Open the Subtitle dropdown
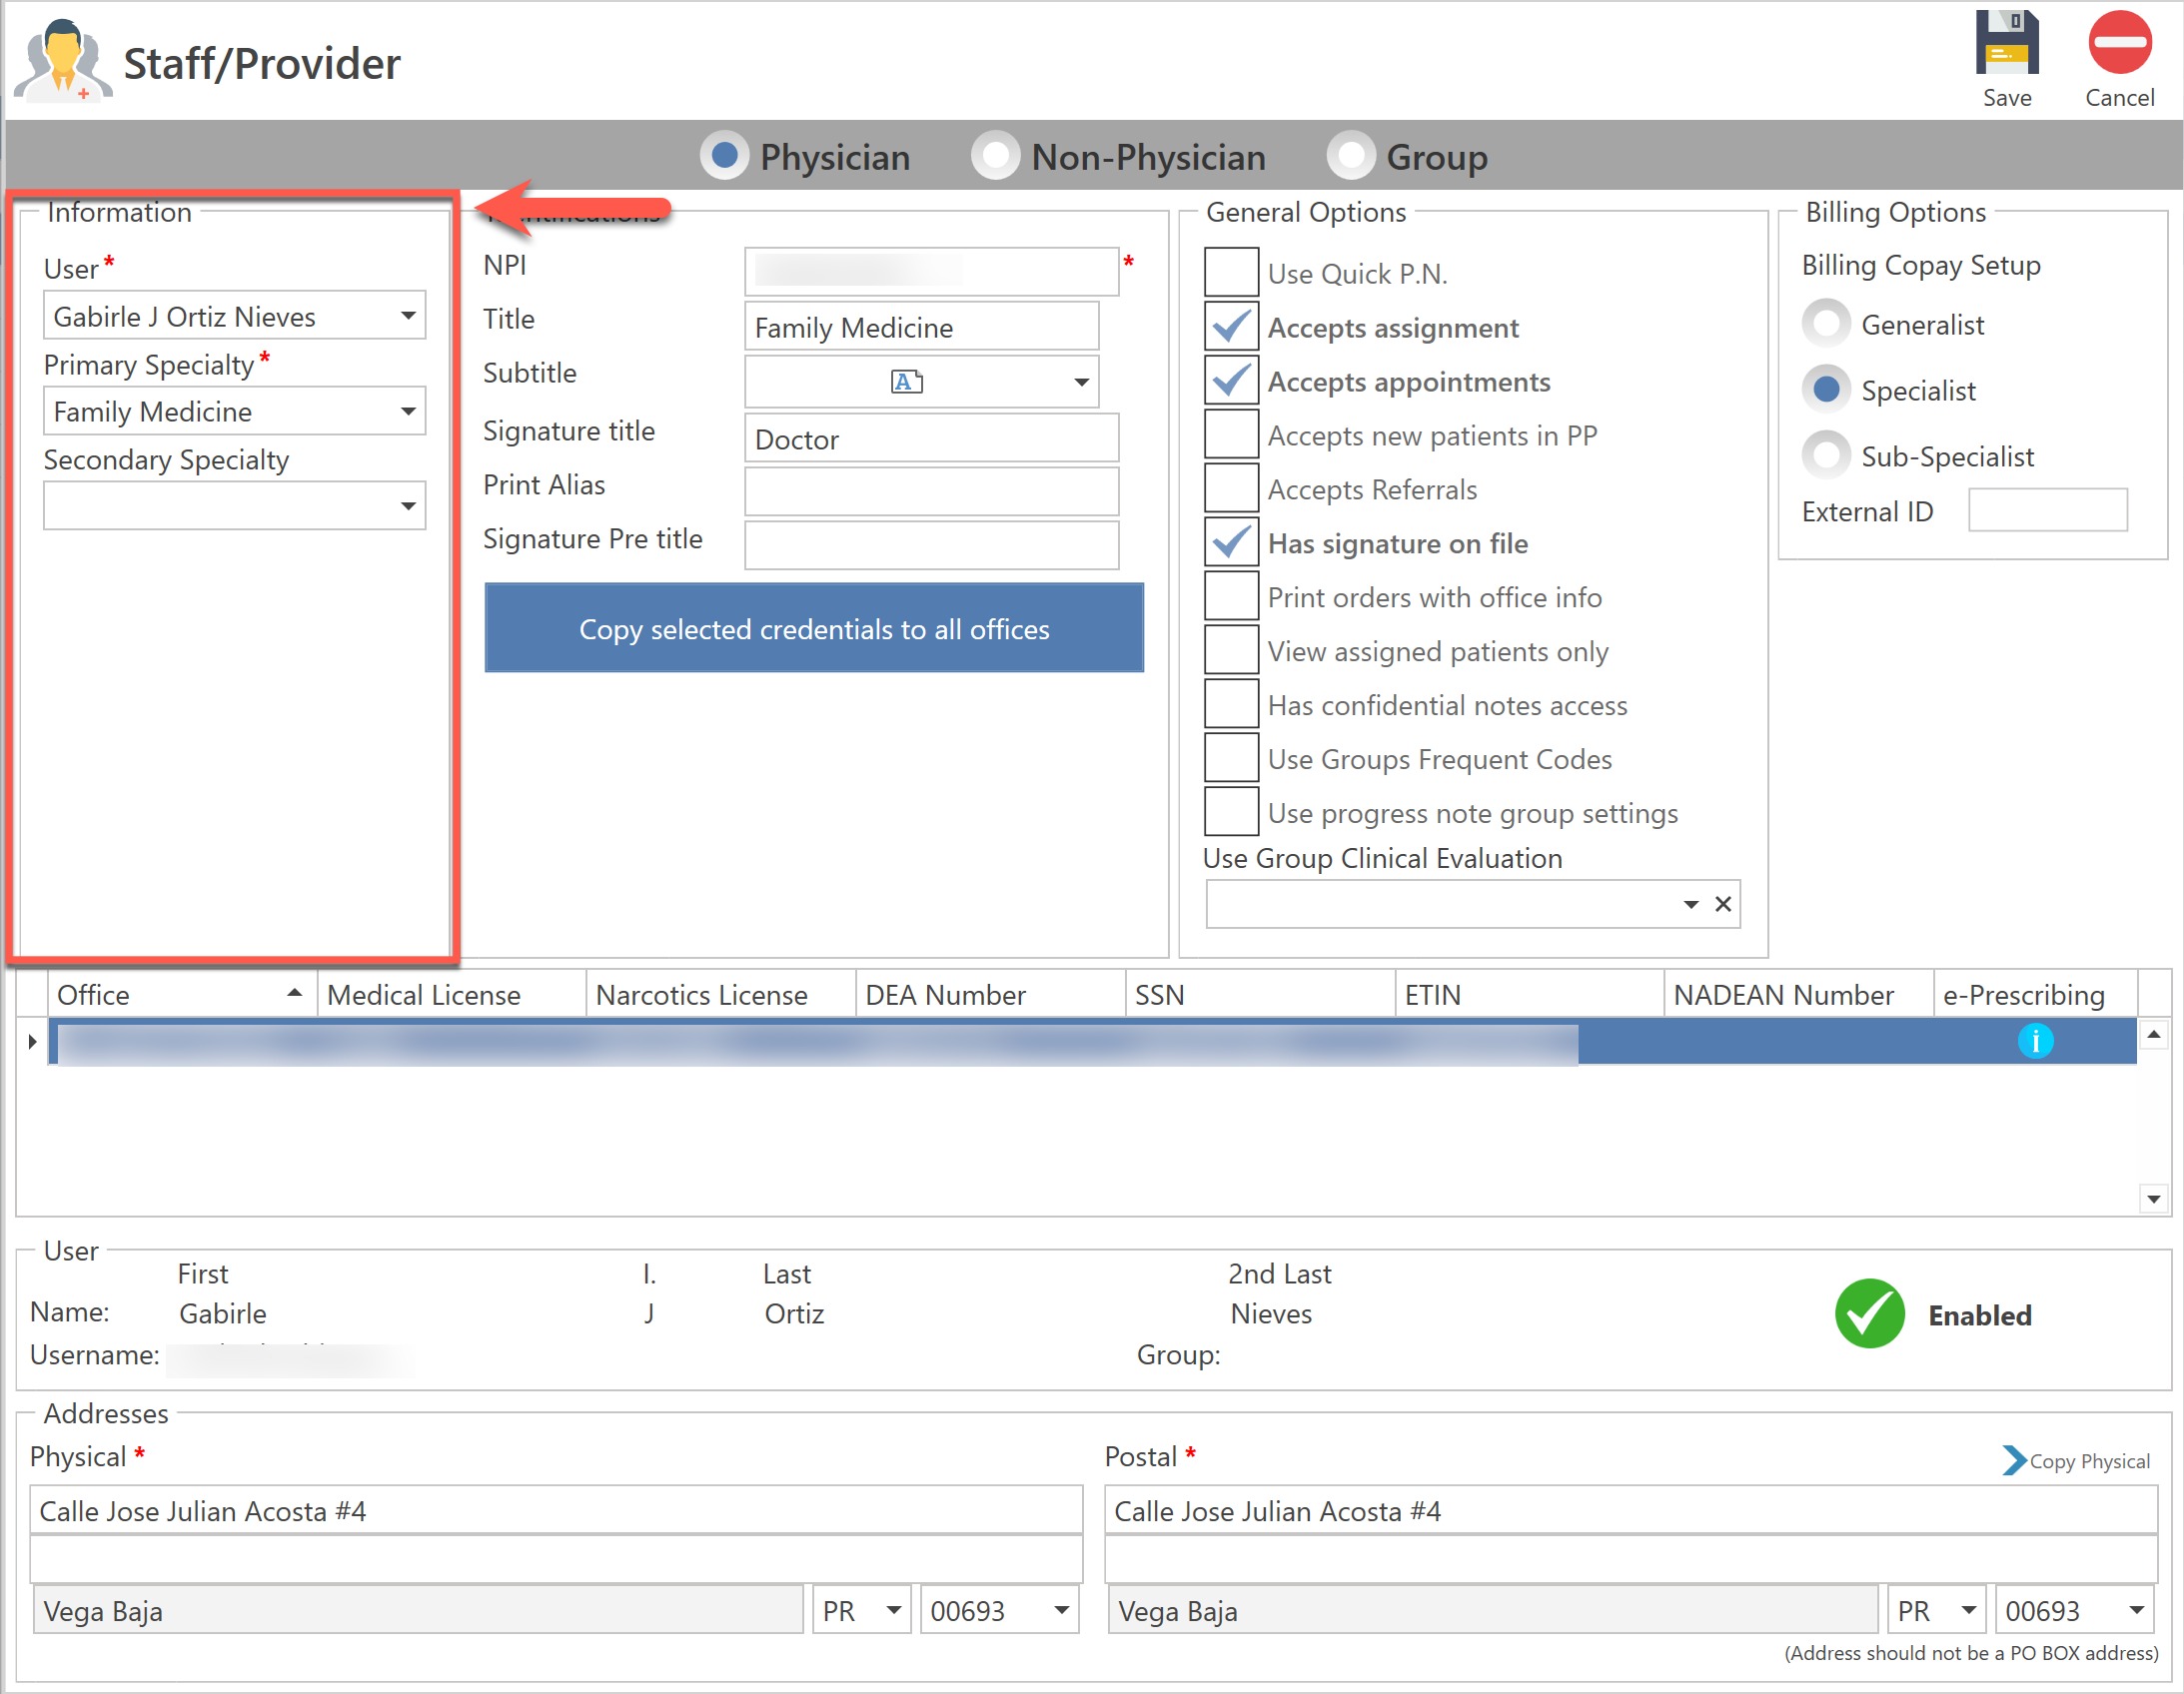The image size is (2184, 1694). 1081,382
